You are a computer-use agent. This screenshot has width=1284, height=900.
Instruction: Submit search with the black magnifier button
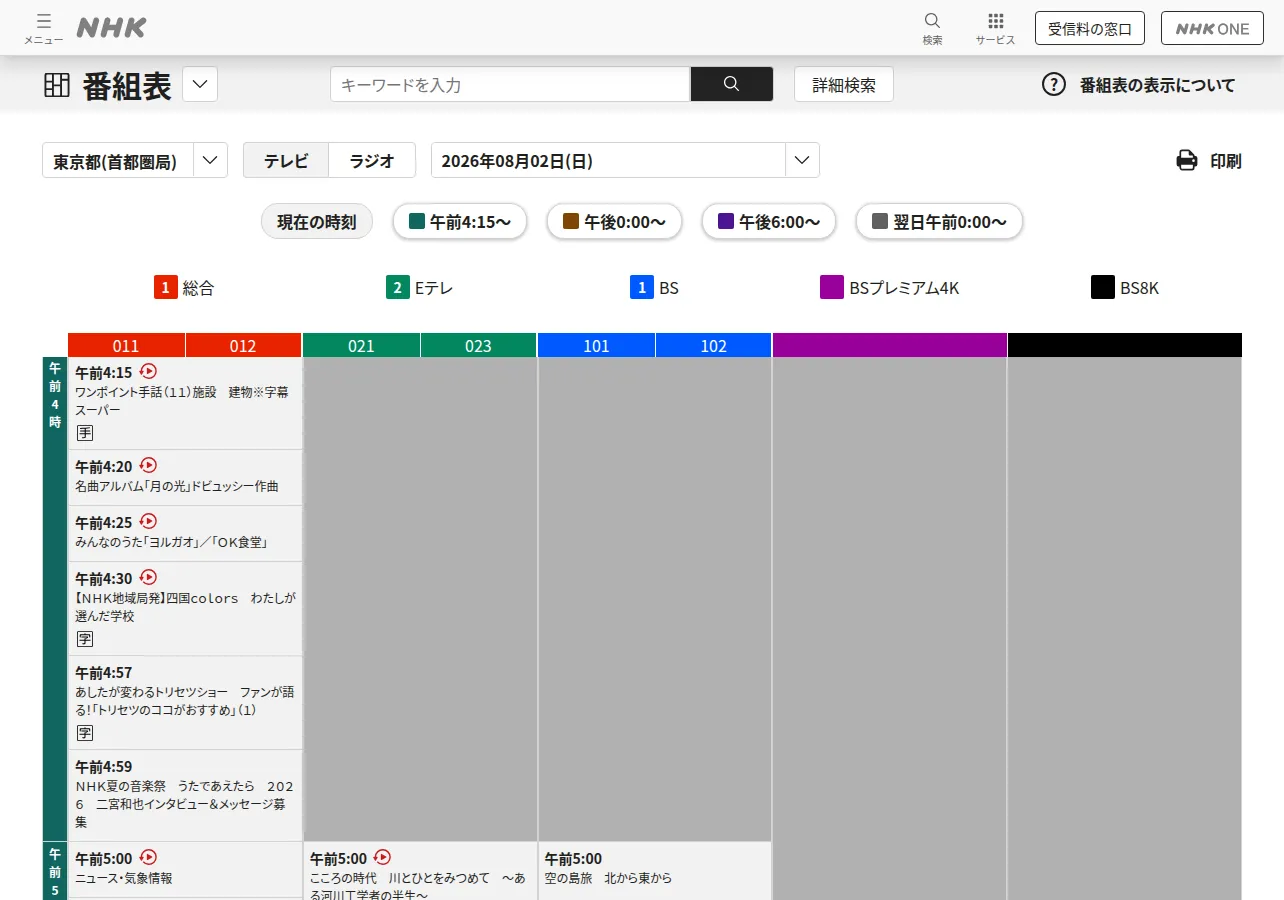click(x=732, y=84)
